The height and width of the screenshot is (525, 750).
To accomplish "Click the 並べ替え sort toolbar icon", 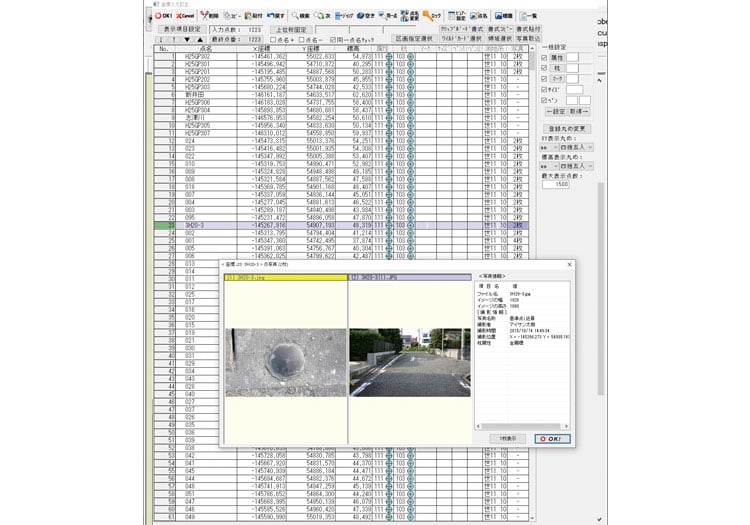I will (388, 16).
